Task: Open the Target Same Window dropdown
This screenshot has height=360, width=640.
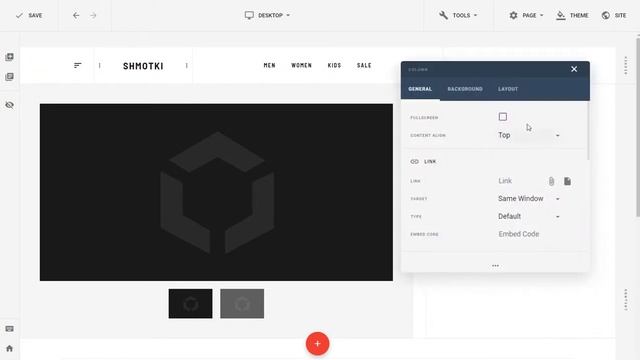Action: pyautogui.click(x=529, y=199)
